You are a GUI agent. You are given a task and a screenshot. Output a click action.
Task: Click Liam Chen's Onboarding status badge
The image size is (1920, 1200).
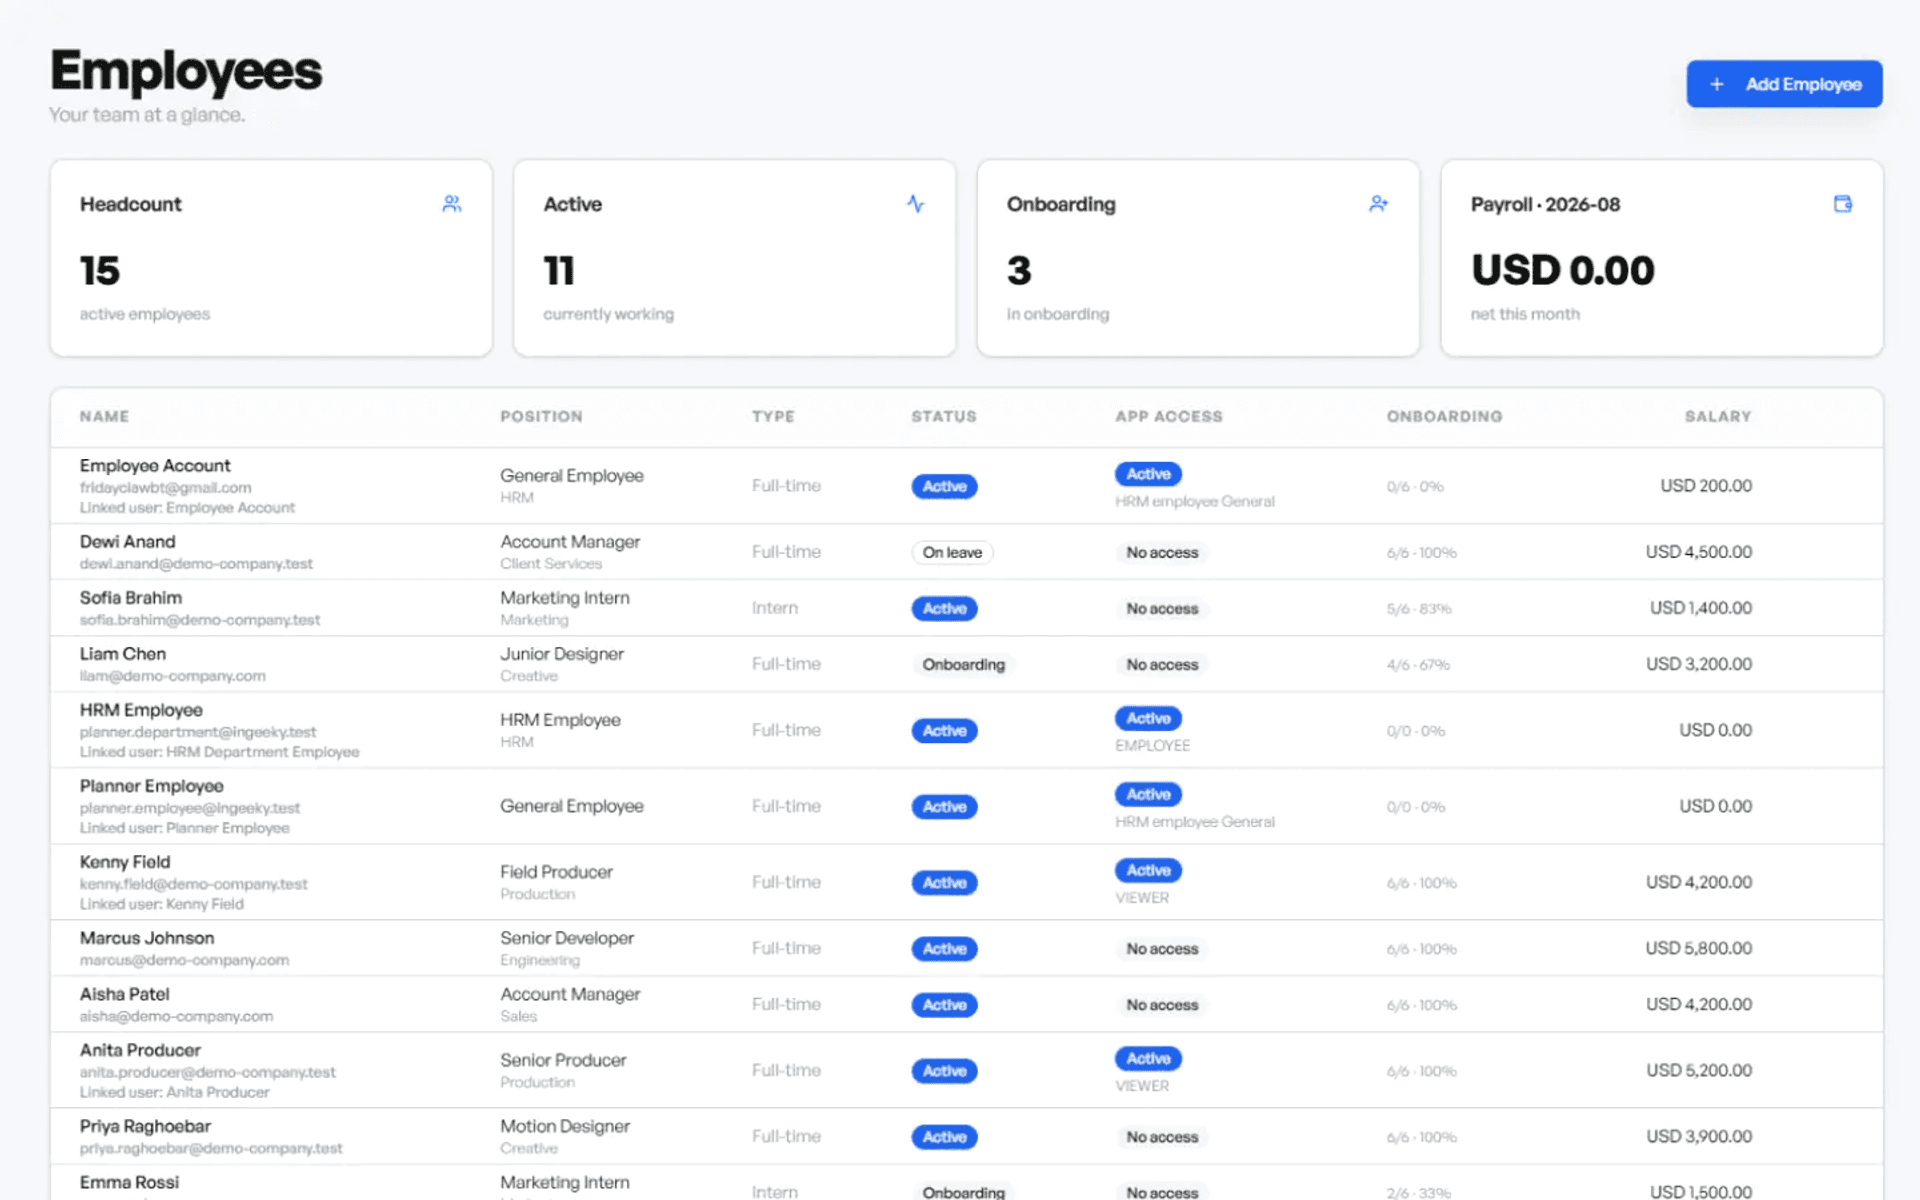(x=963, y=664)
